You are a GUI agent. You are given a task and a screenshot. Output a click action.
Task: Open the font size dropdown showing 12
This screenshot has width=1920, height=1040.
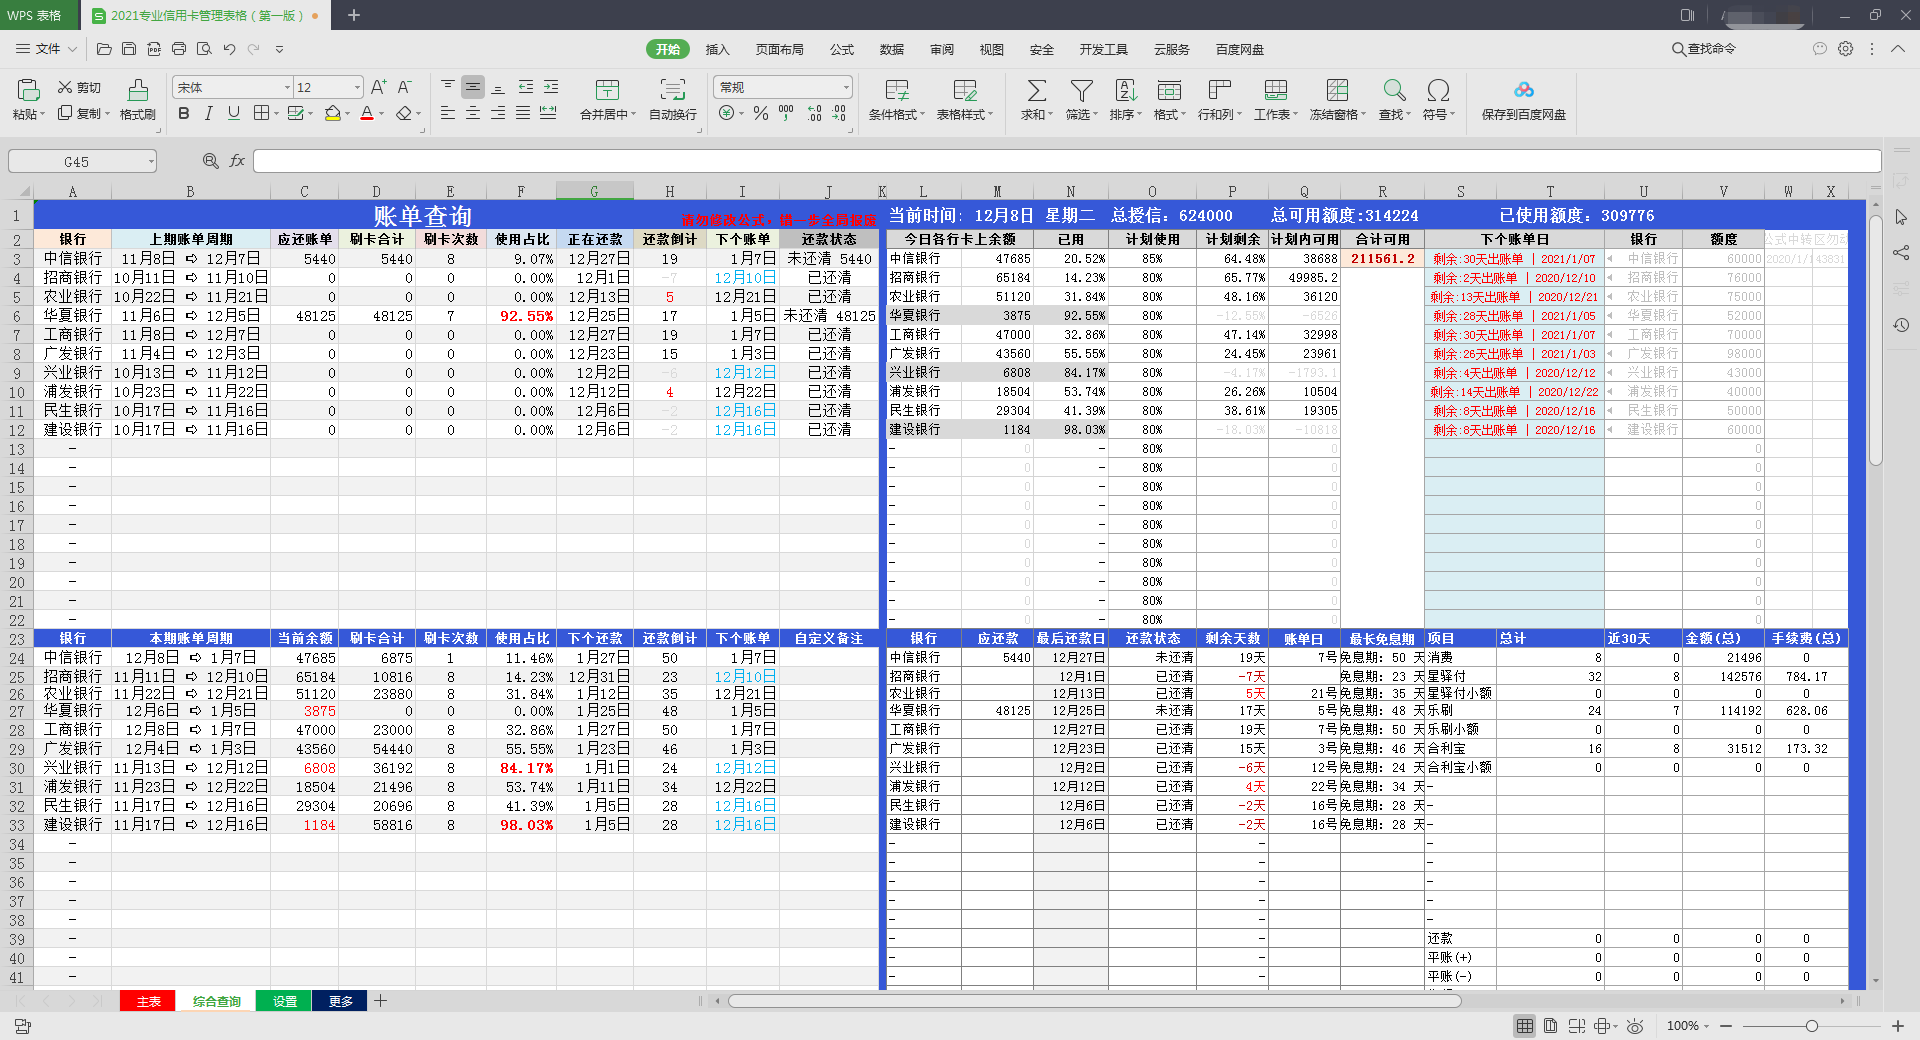click(x=357, y=88)
